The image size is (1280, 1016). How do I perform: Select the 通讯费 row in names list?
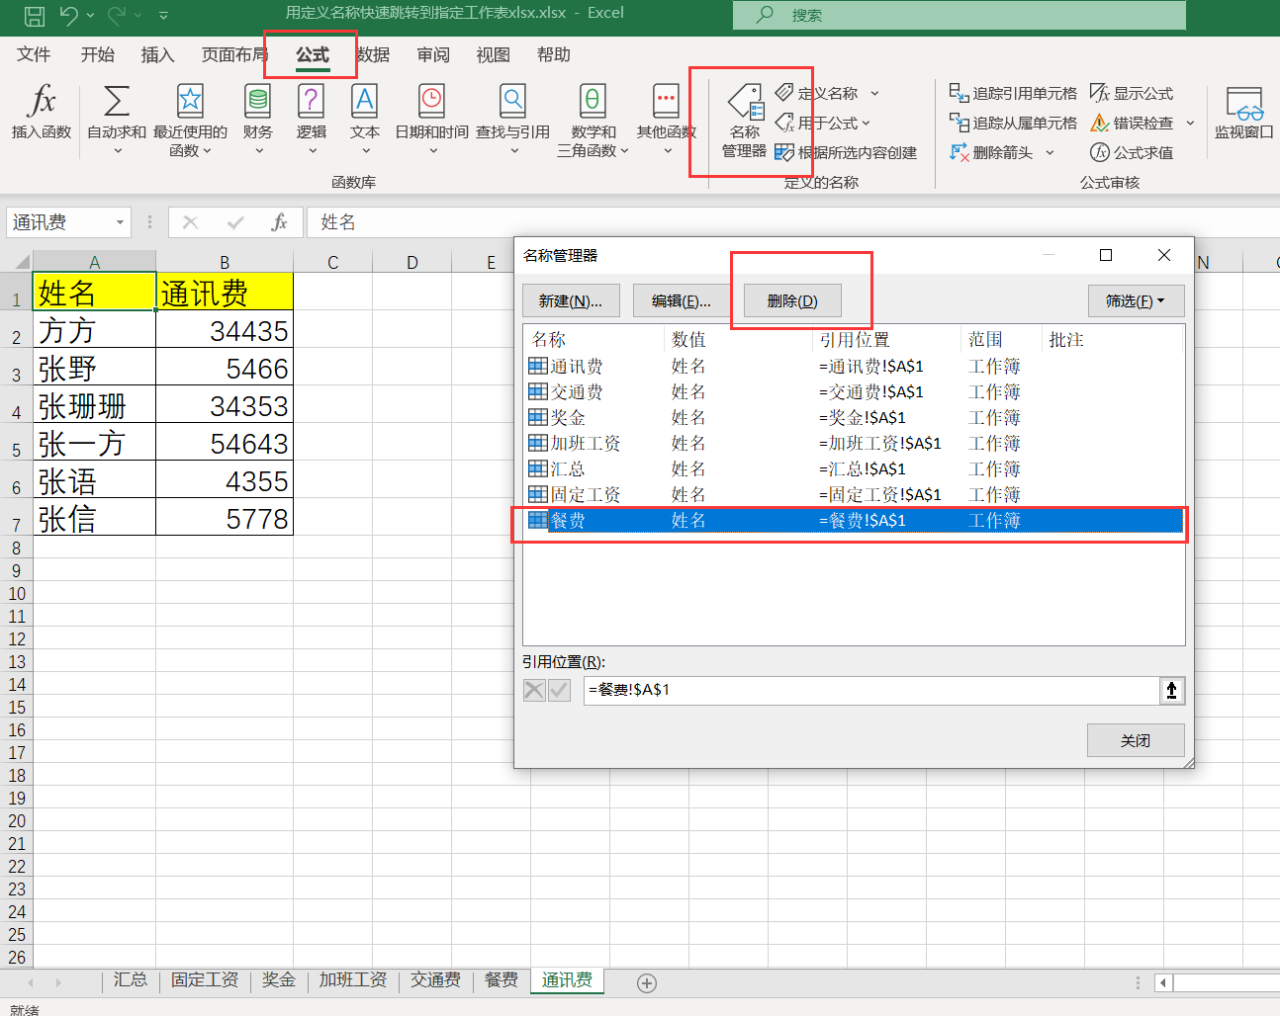tap(853, 367)
